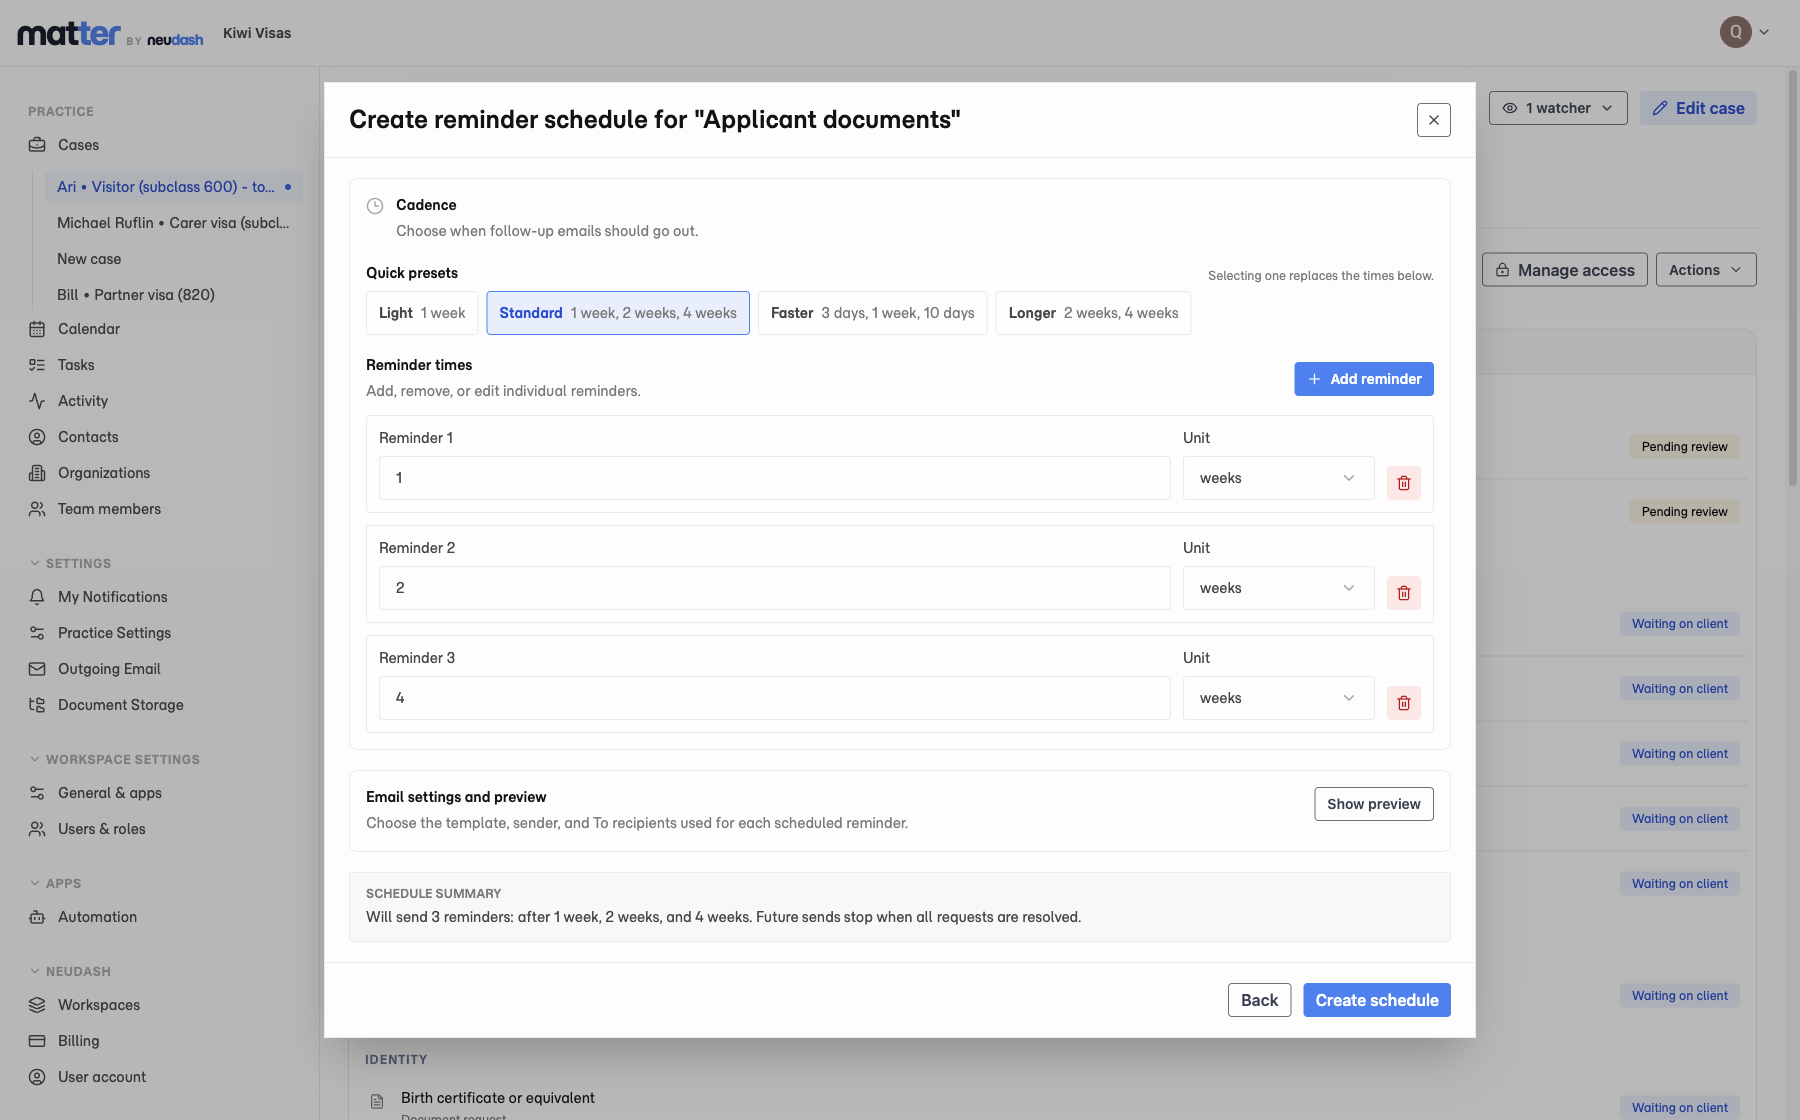
Task: Open Billing from sidebar
Action: coord(78,1041)
